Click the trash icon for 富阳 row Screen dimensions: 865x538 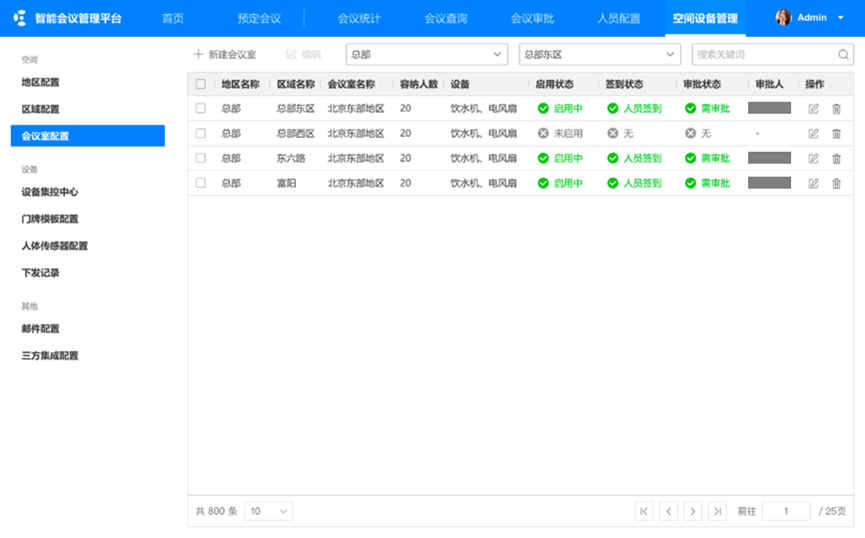point(837,184)
